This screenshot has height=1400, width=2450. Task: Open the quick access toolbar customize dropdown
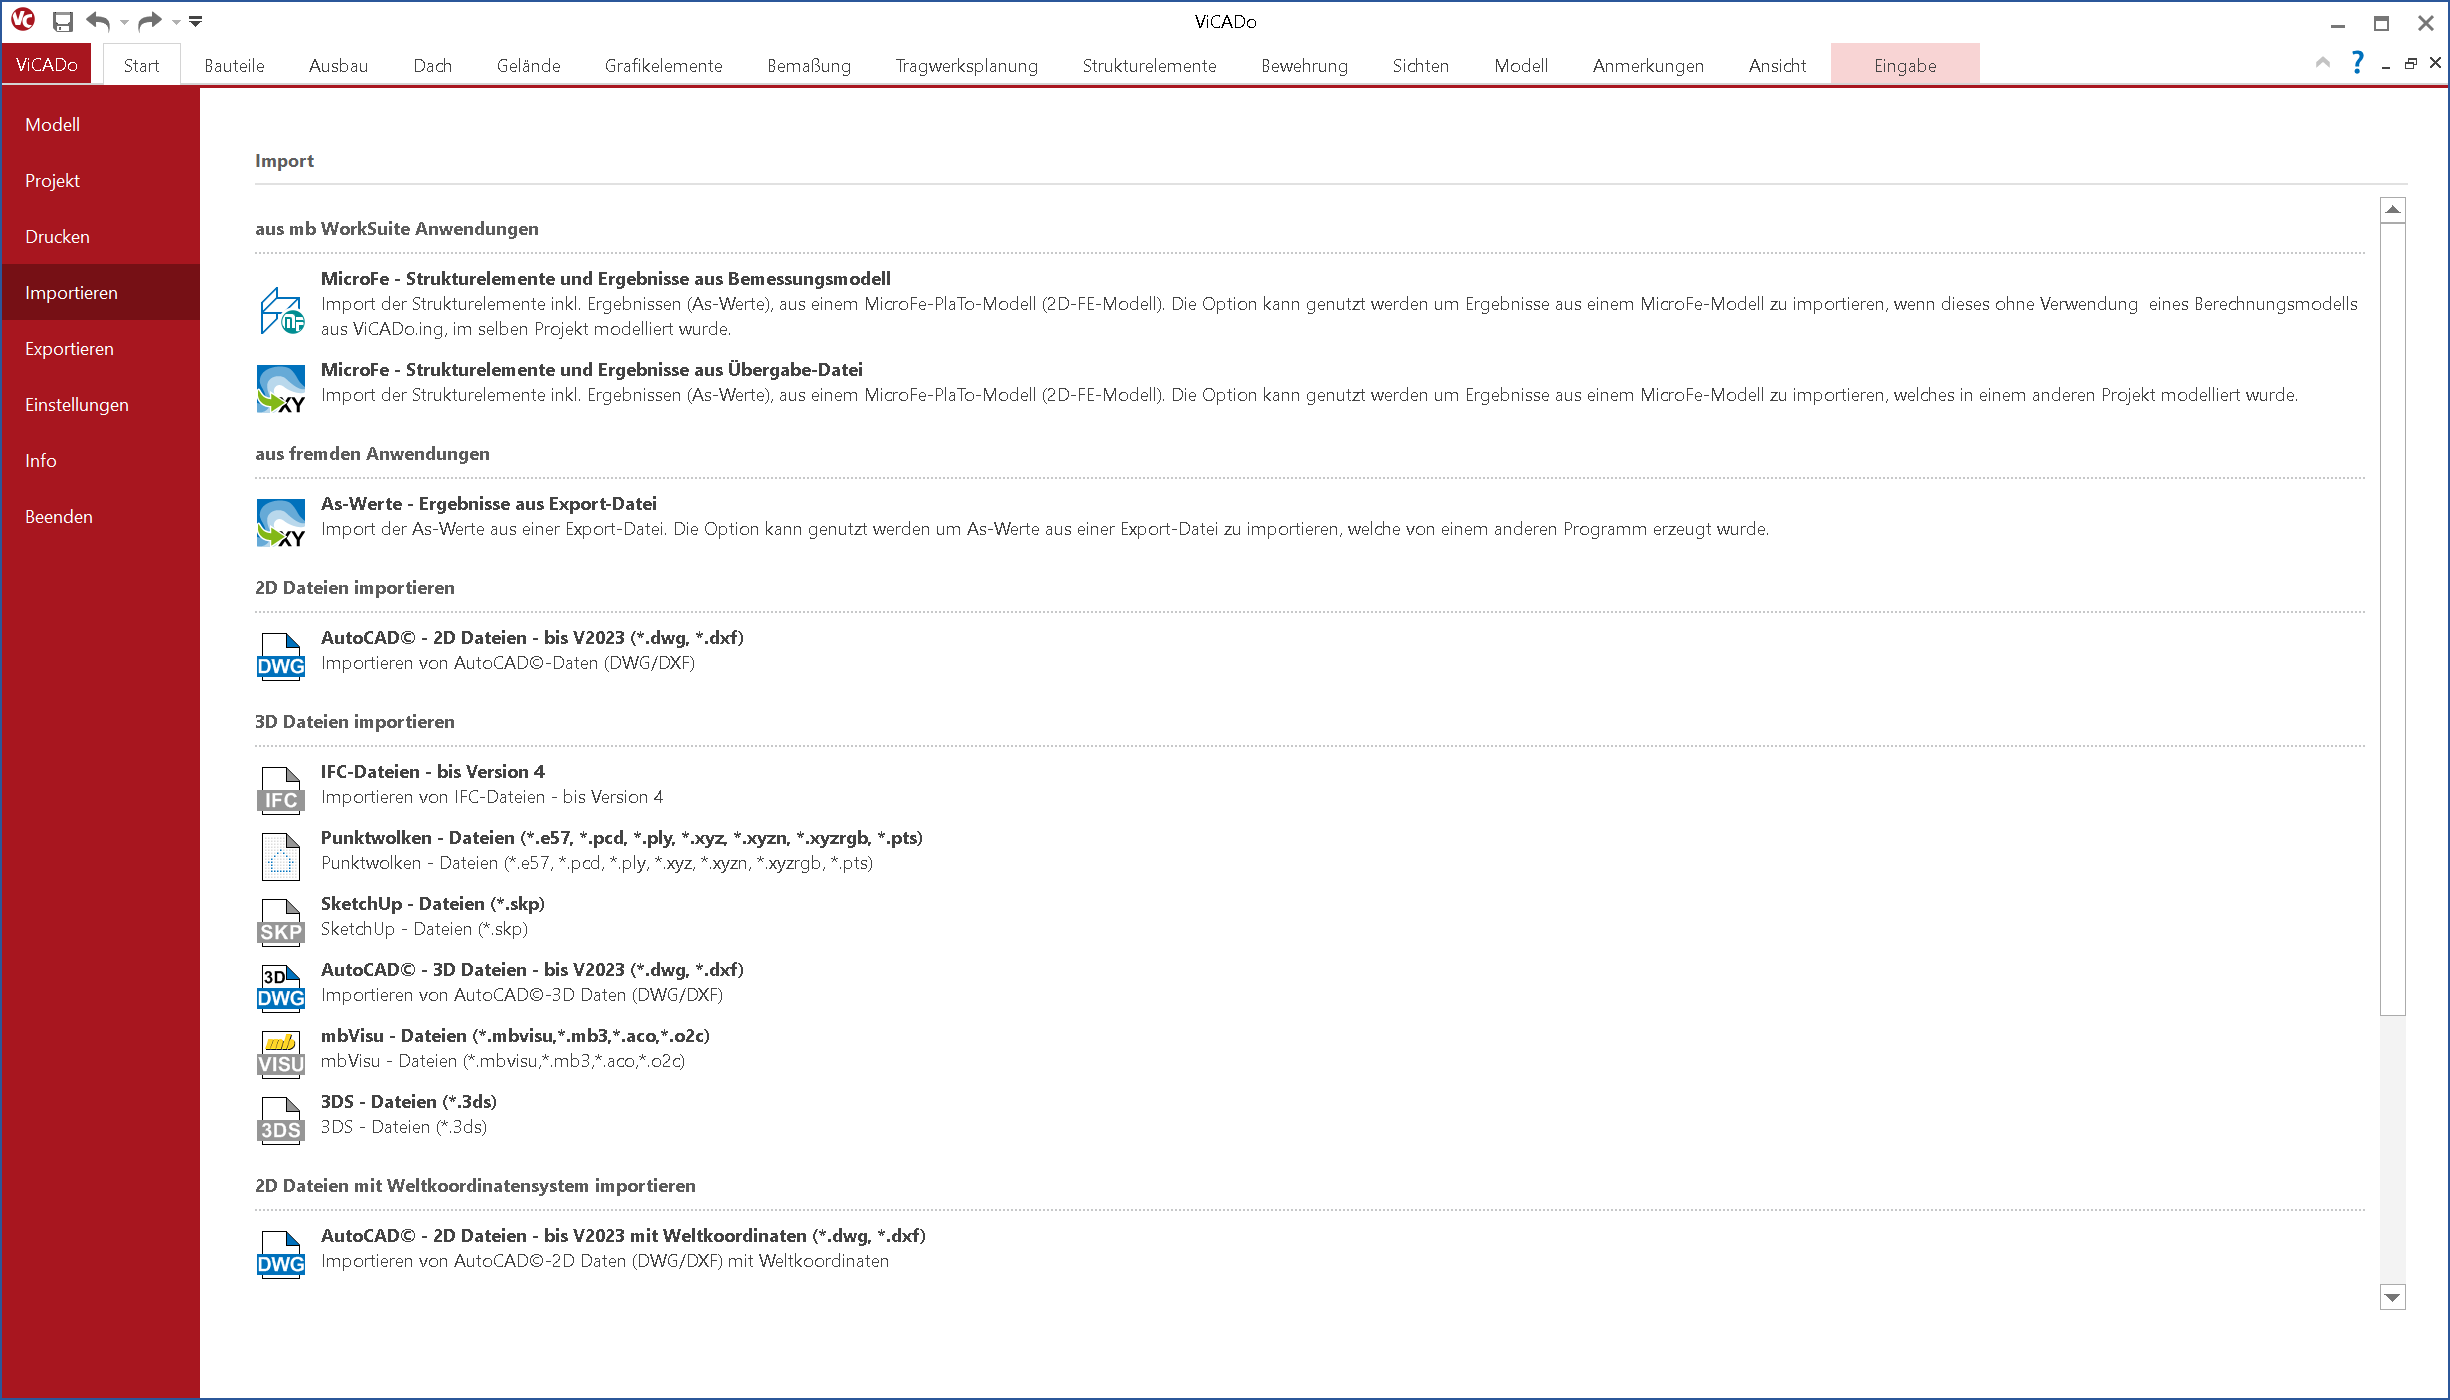click(196, 21)
